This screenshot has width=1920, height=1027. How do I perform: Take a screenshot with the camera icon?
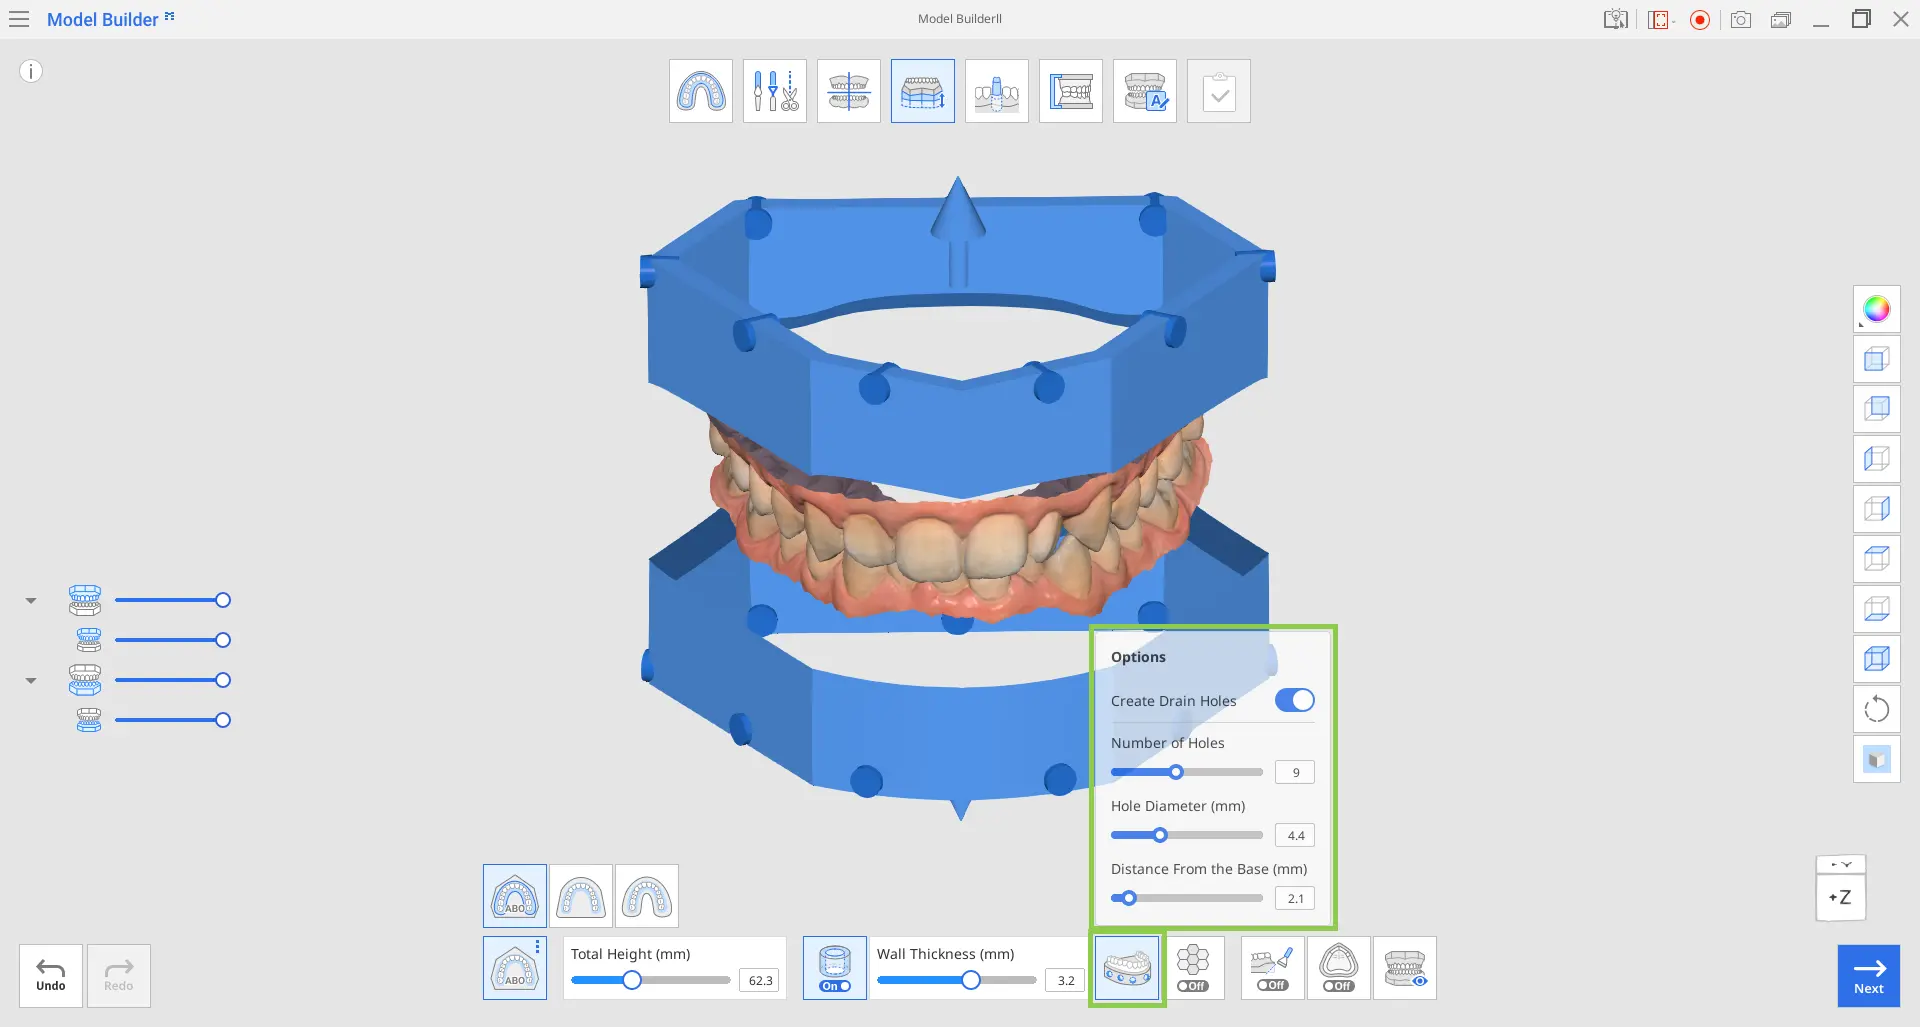coord(1741,19)
